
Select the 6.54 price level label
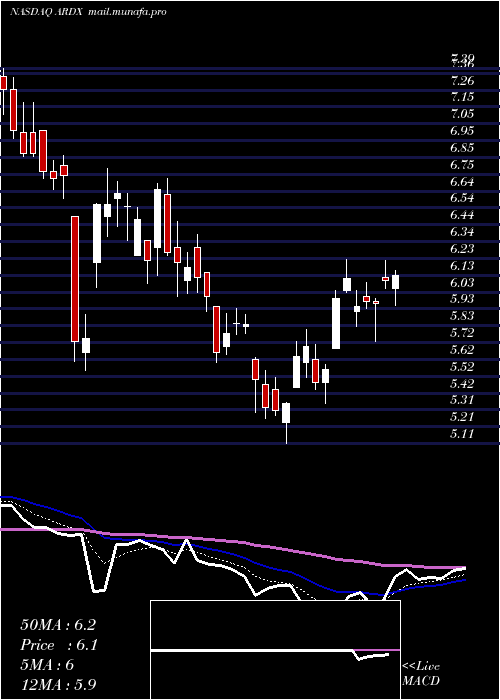(x=462, y=198)
